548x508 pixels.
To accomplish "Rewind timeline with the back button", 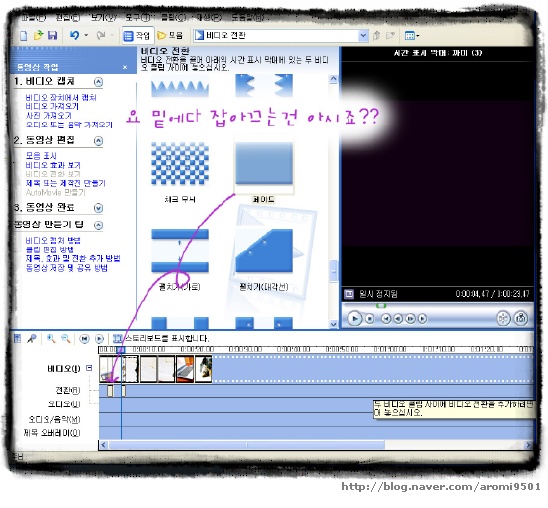I will [x=84, y=339].
